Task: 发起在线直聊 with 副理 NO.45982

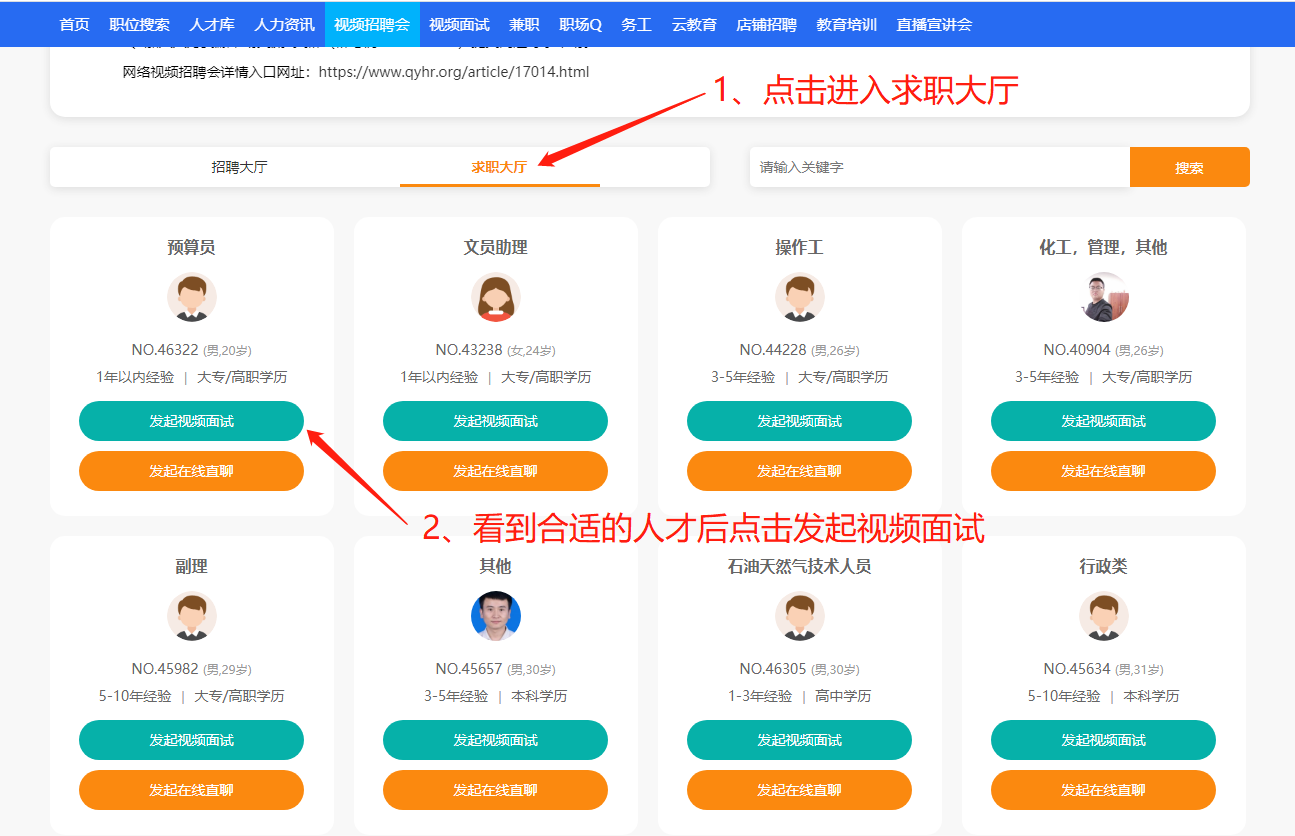Action: tap(191, 789)
